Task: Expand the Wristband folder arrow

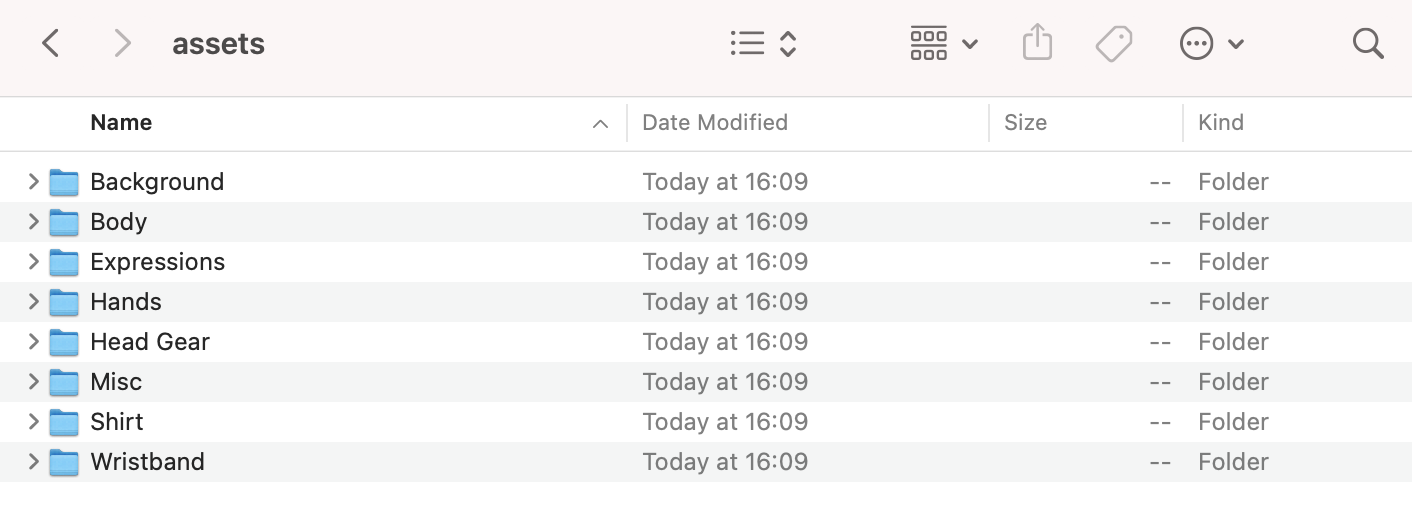Action: [33, 461]
